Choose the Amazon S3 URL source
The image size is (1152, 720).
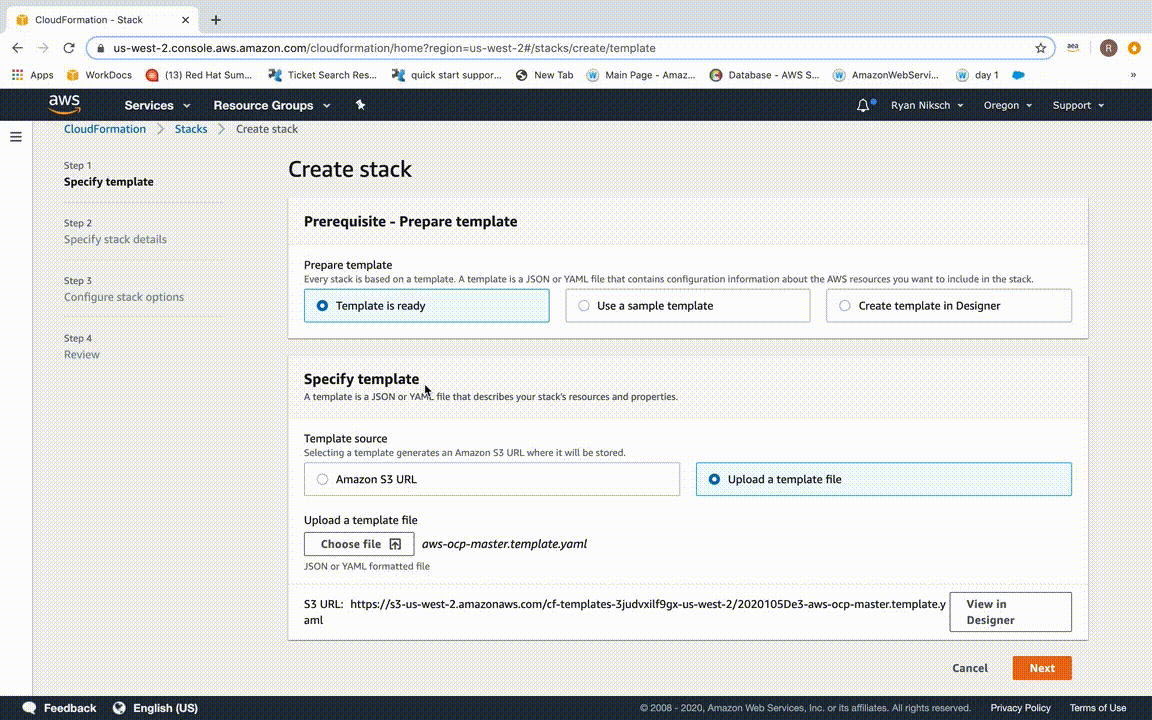[492, 479]
